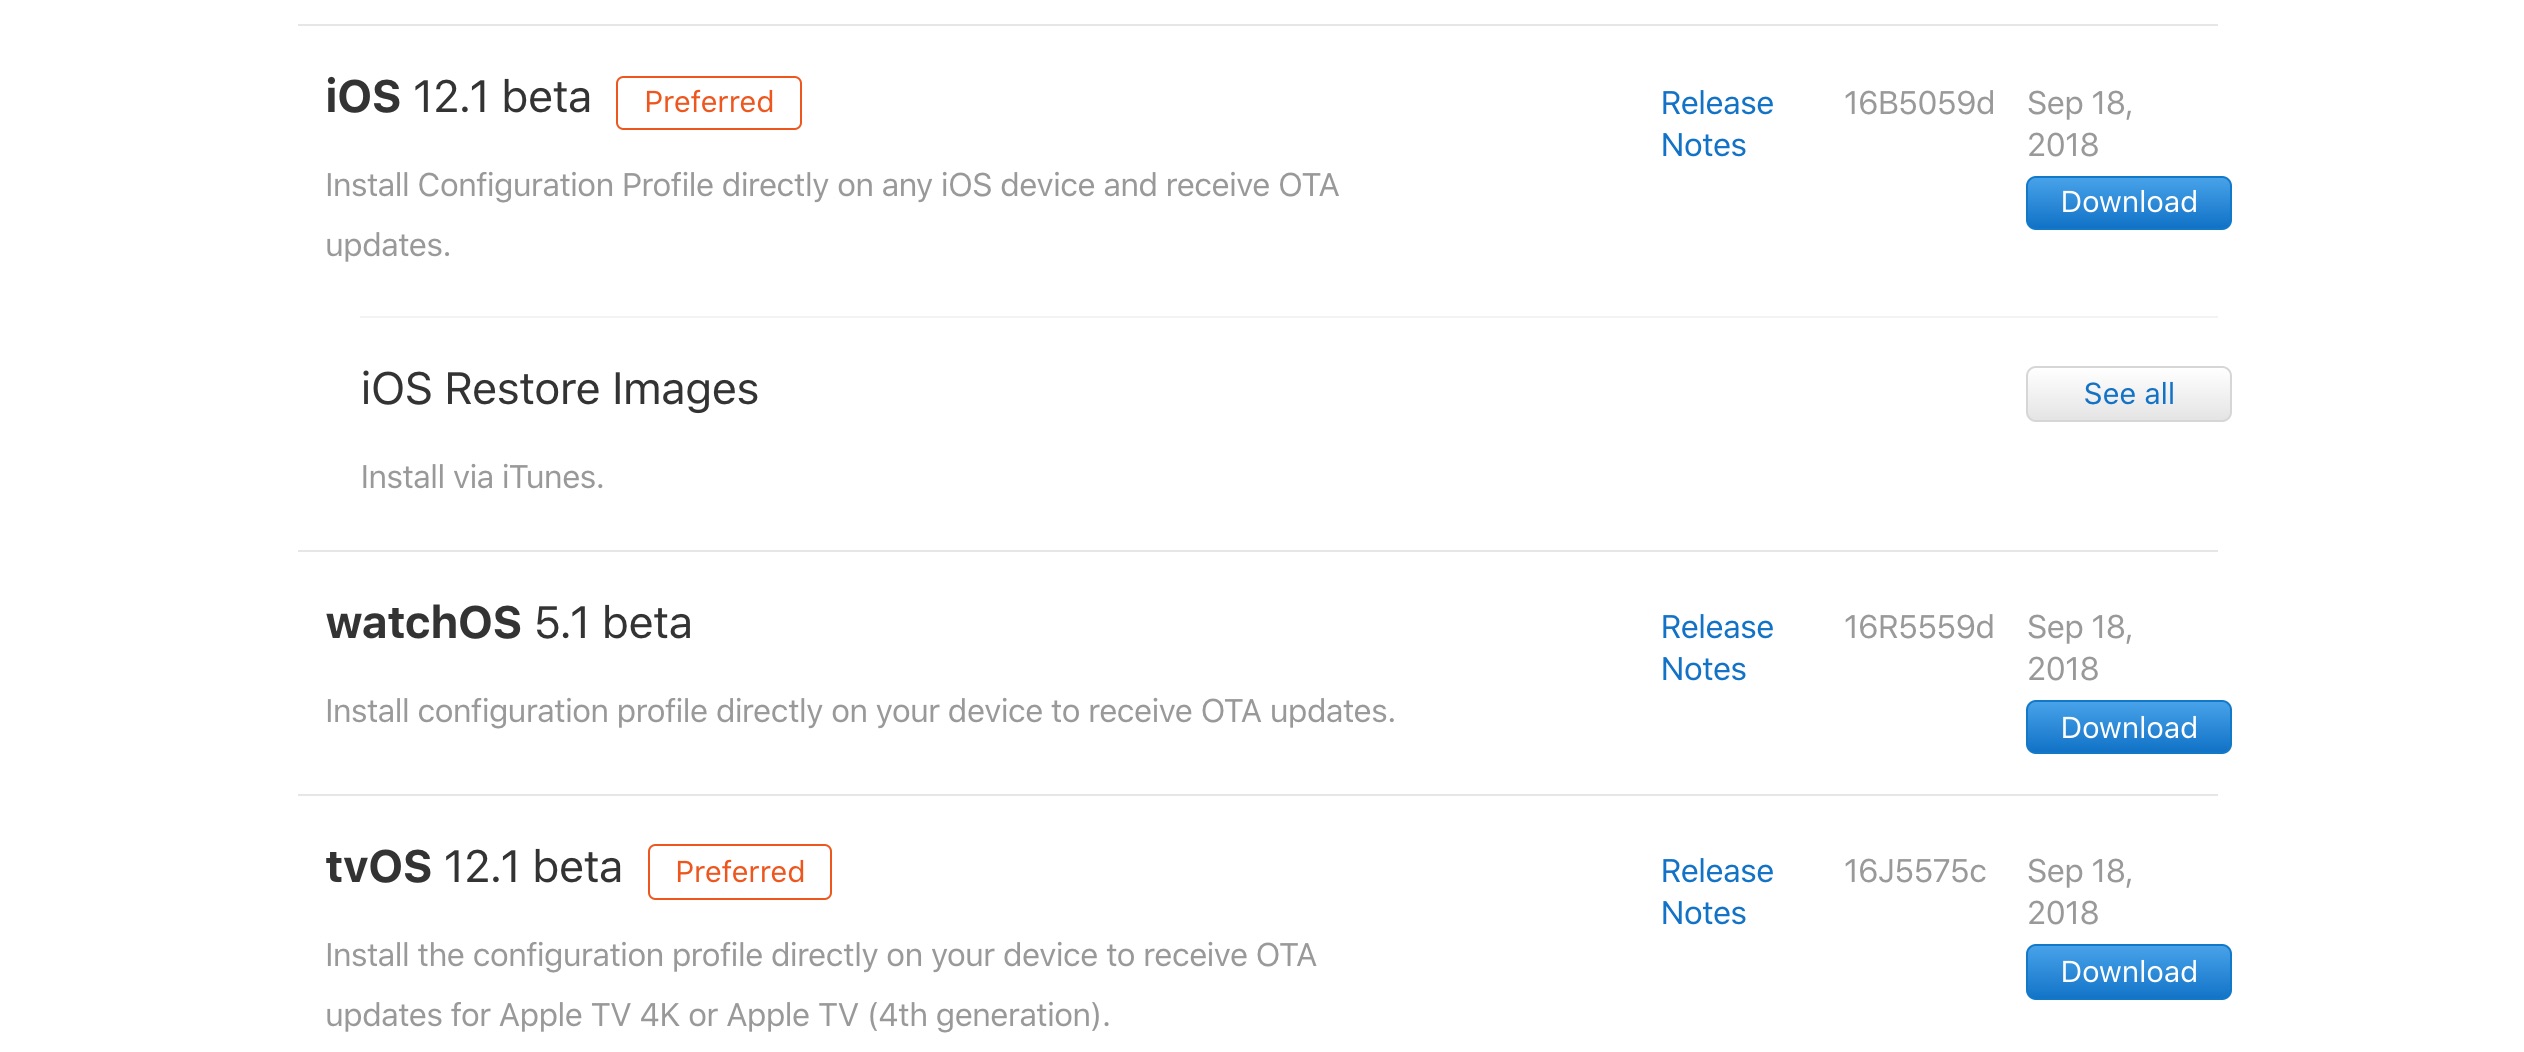Download the watchOS 5.1 beta profile
Screen dimensions: 2524x1052
click(2128, 728)
